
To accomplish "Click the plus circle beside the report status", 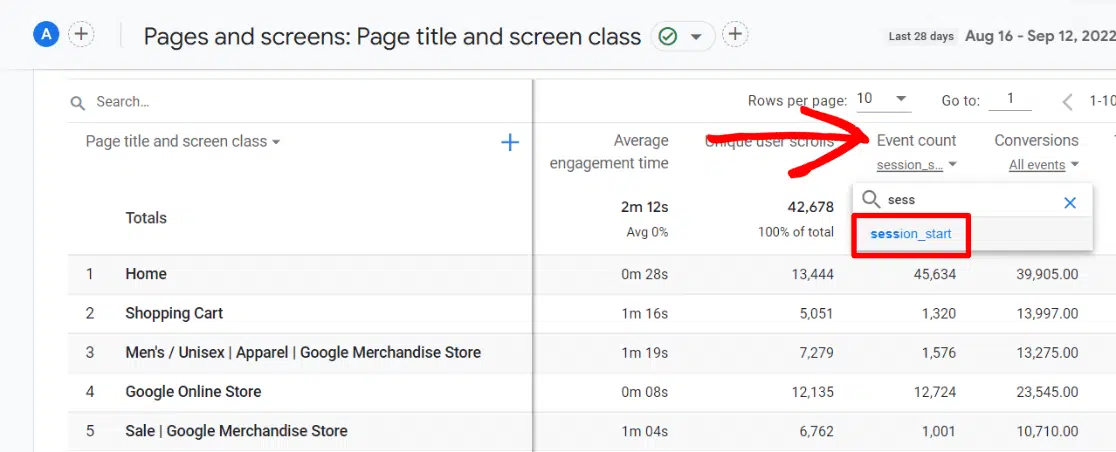I will 735,35.
